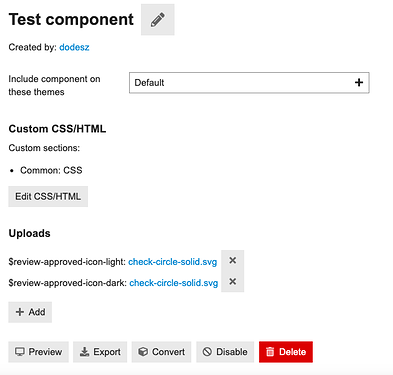Image resolution: width=393 pixels, height=375 pixels.
Task: Remove the review-approved-icon-dark upload
Action: (233, 282)
